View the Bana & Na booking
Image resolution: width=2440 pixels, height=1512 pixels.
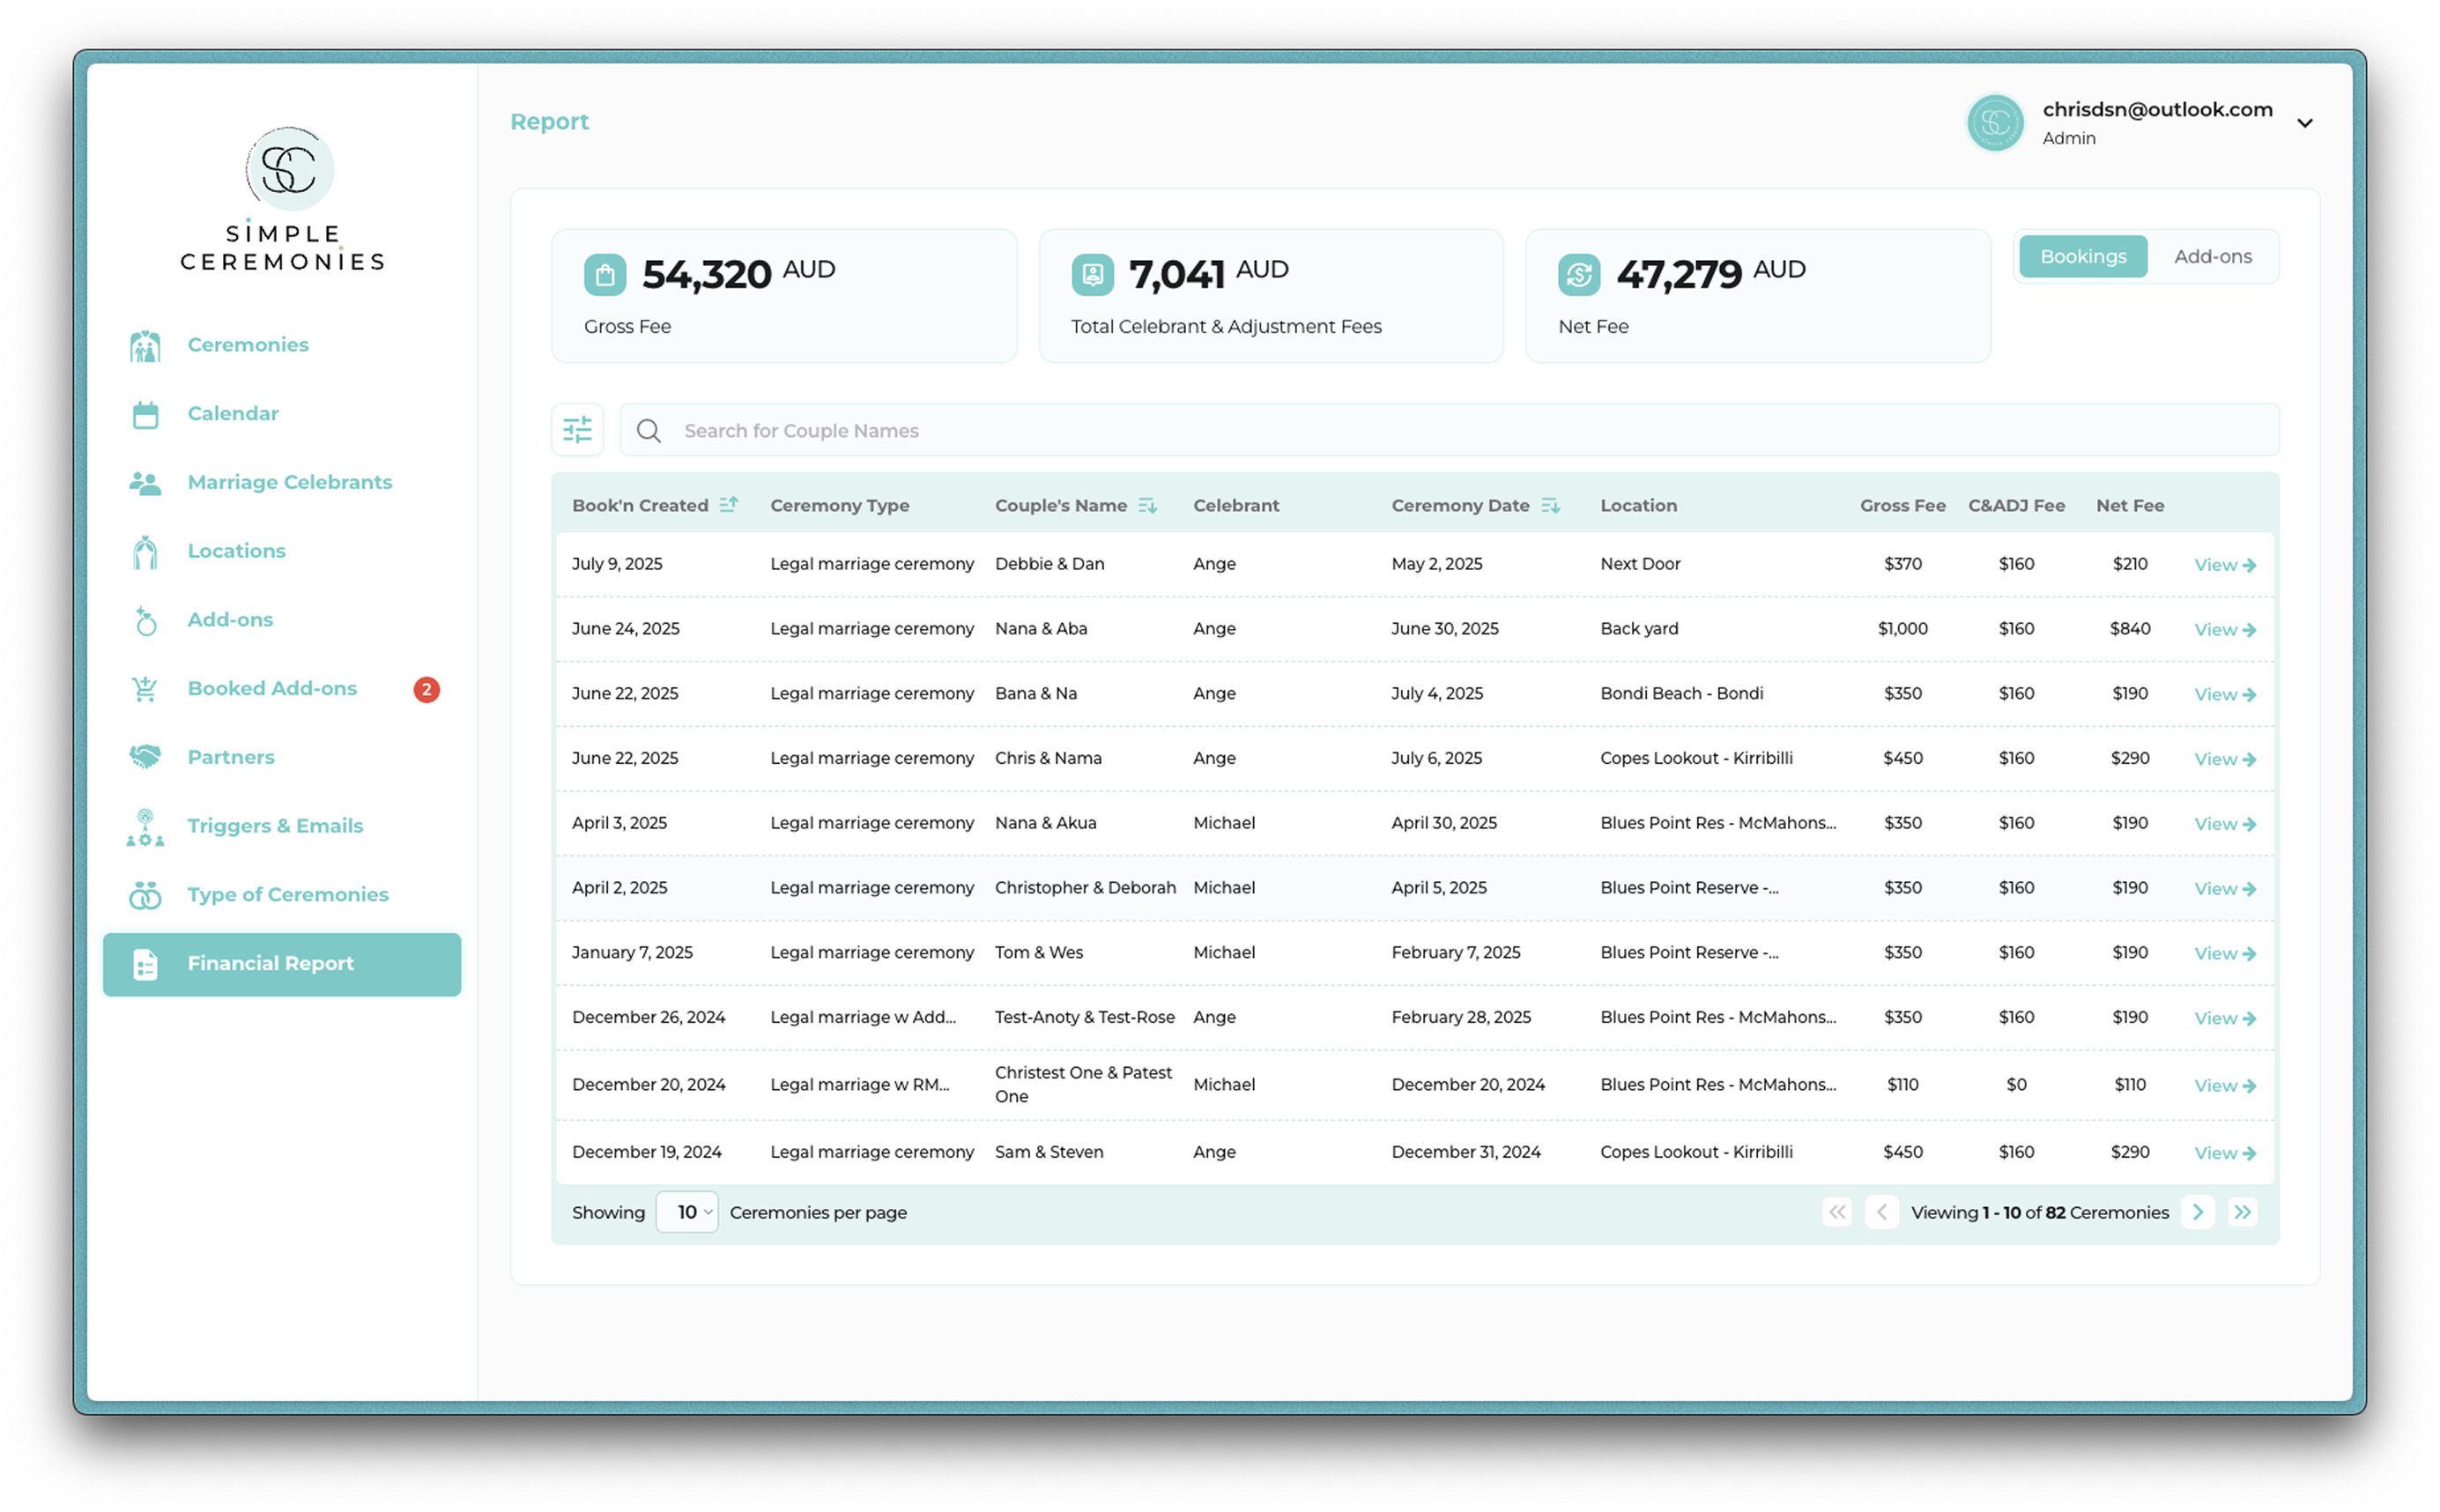tap(2226, 696)
